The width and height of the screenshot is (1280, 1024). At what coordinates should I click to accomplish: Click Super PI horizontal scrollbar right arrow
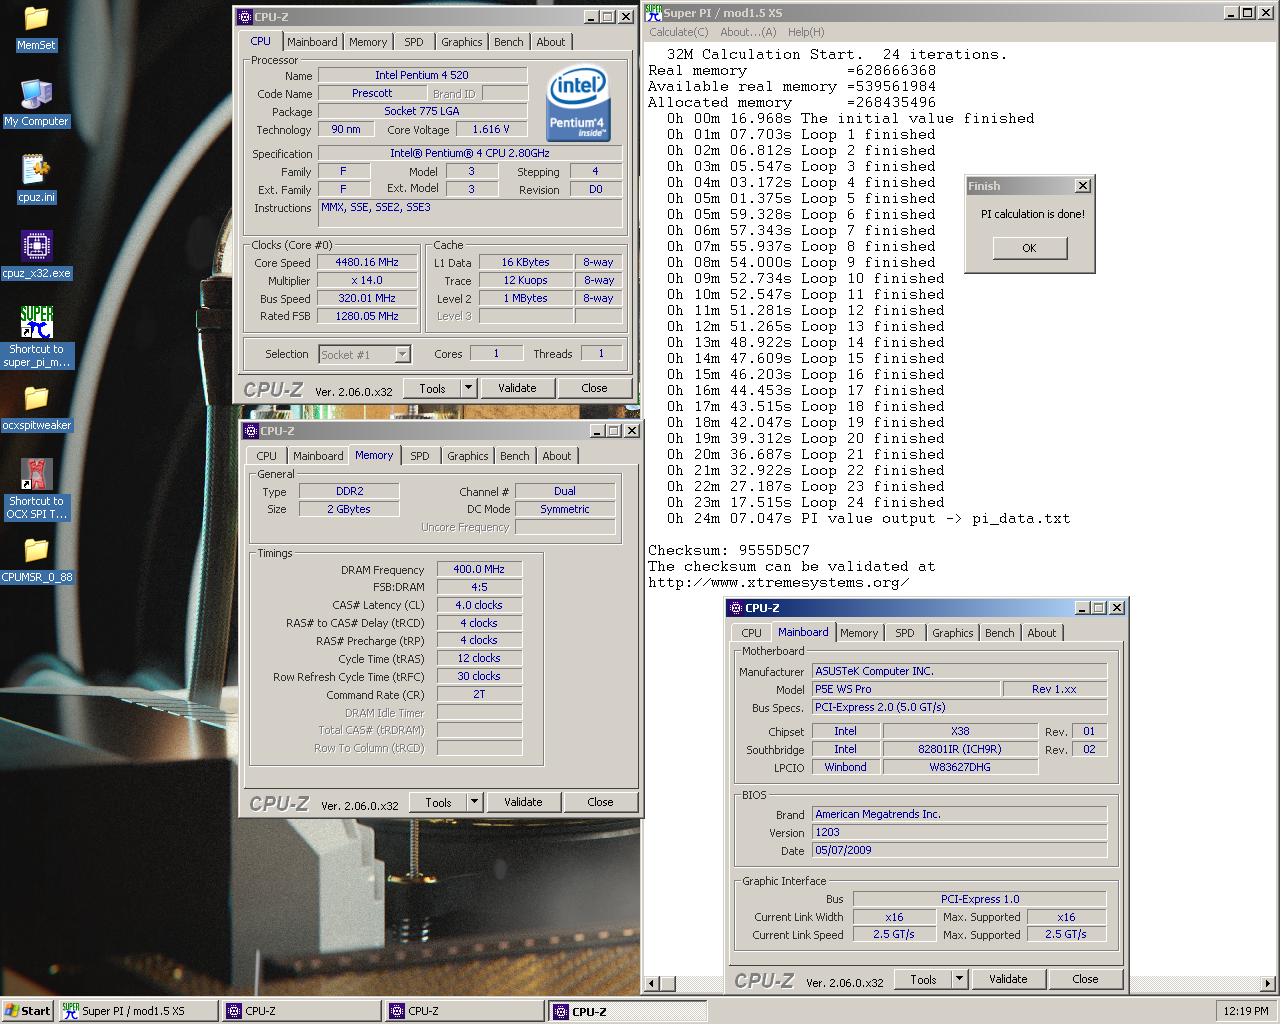[x=1269, y=983]
